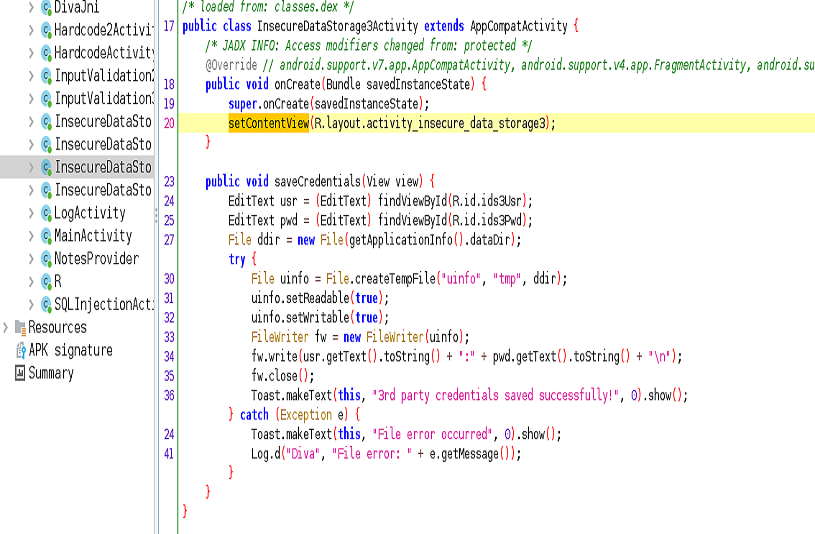Click the onCreate method name

297,84
